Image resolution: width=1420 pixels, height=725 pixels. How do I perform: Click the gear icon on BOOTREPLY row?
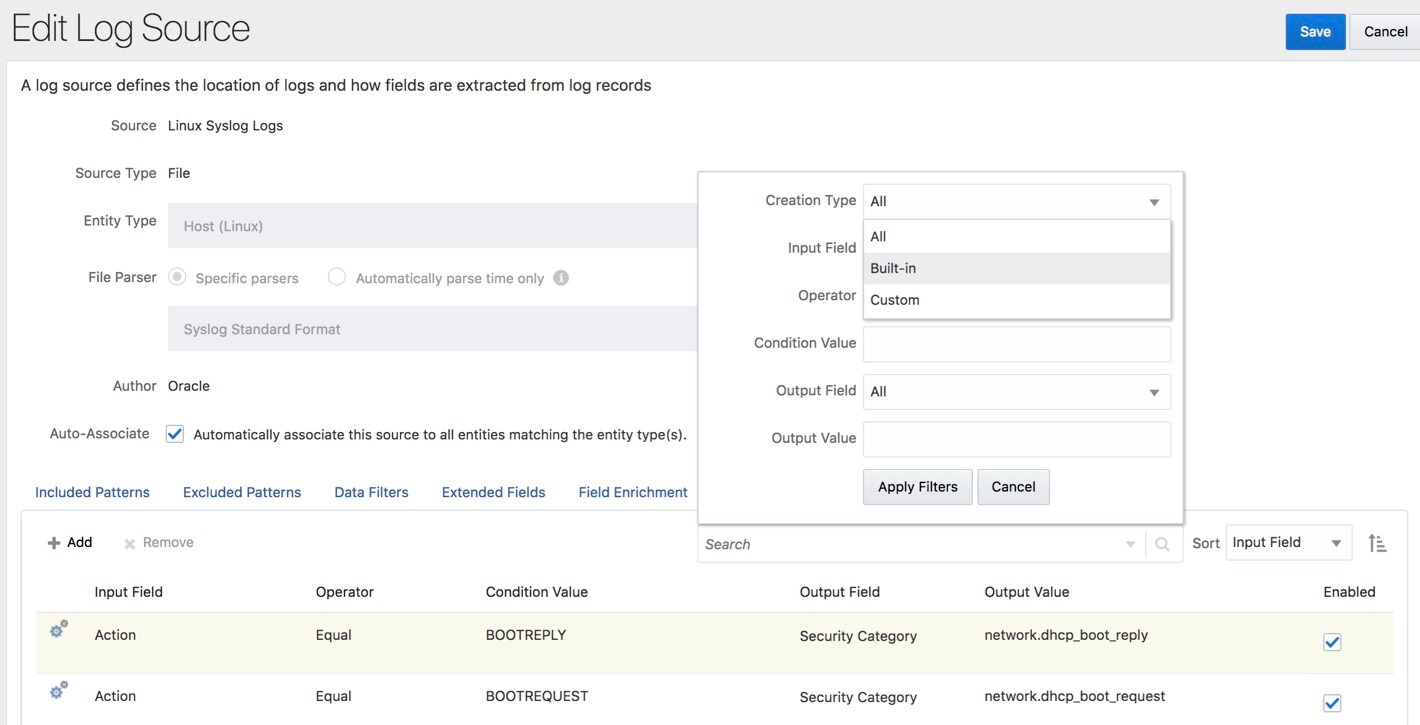(59, 630)
